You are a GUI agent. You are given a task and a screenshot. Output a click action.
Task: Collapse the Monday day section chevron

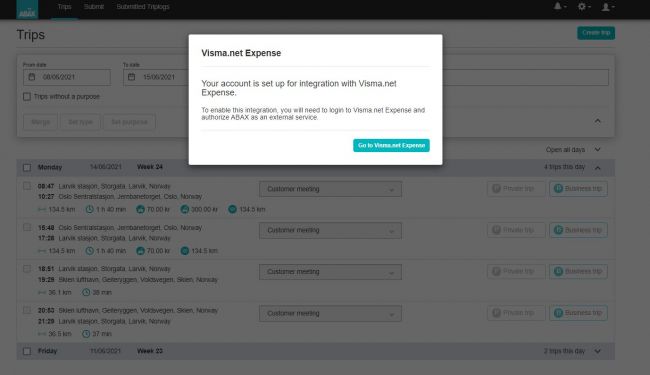pos(598,167)
